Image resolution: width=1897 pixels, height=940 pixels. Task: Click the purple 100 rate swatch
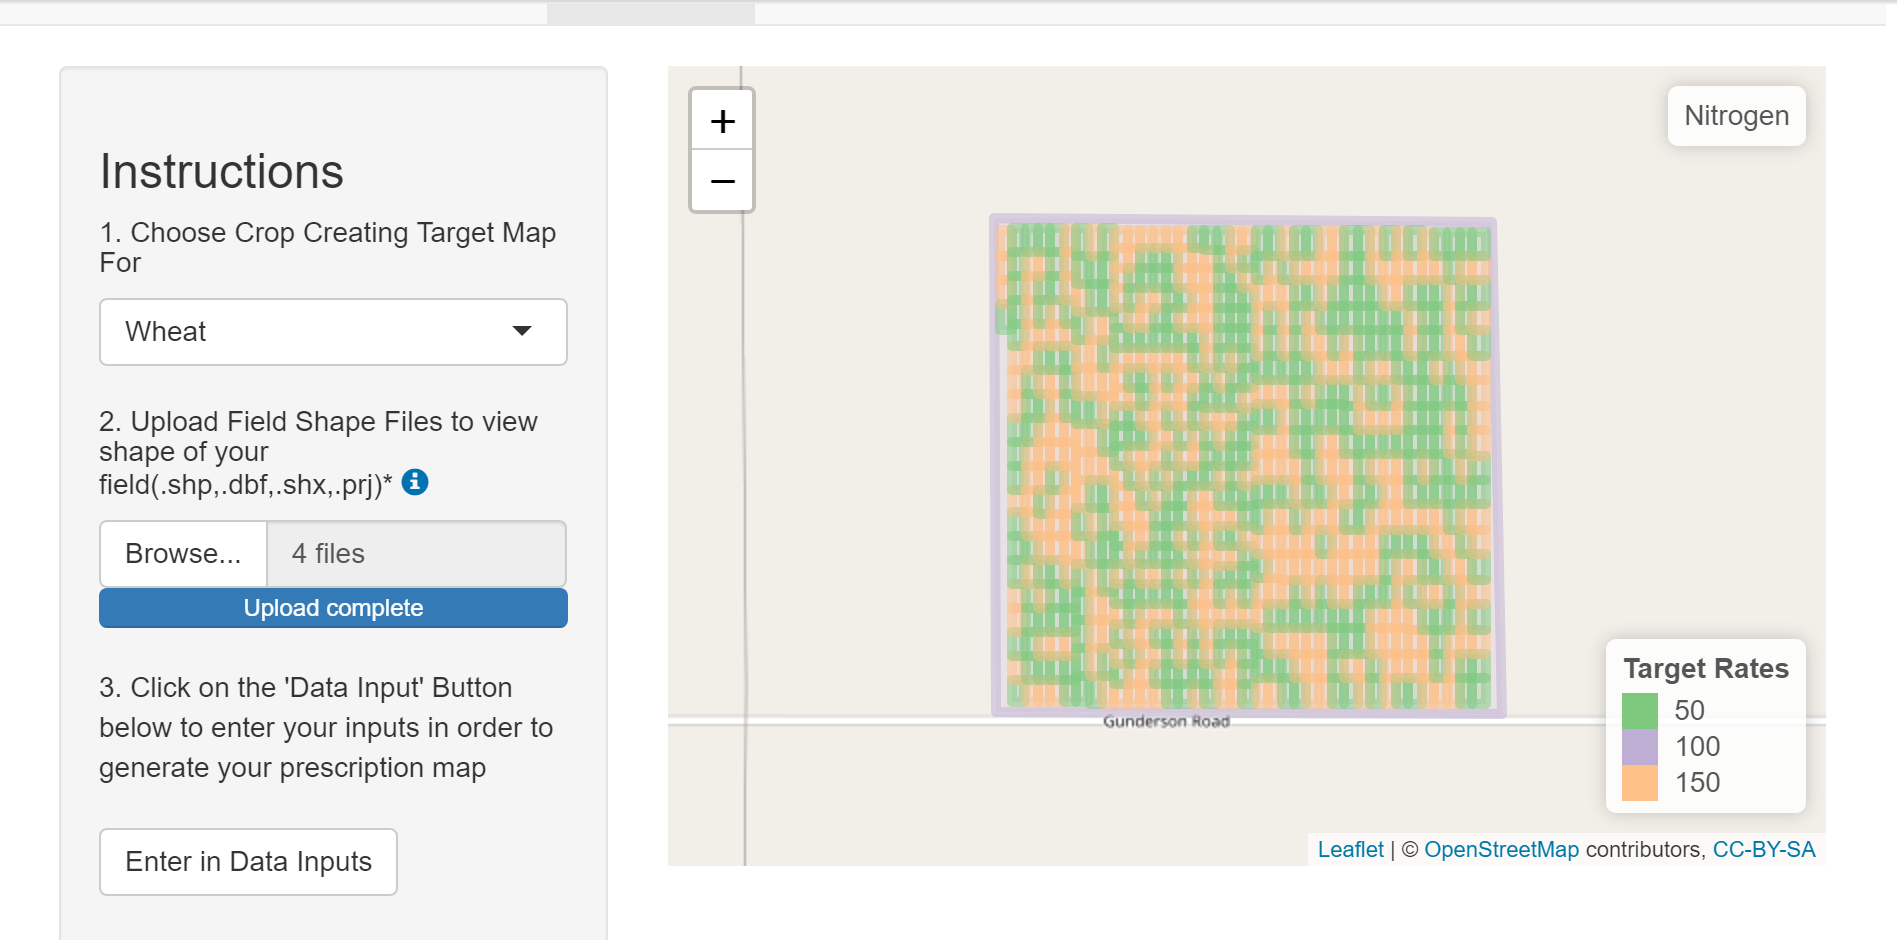tap(1640, 747)
